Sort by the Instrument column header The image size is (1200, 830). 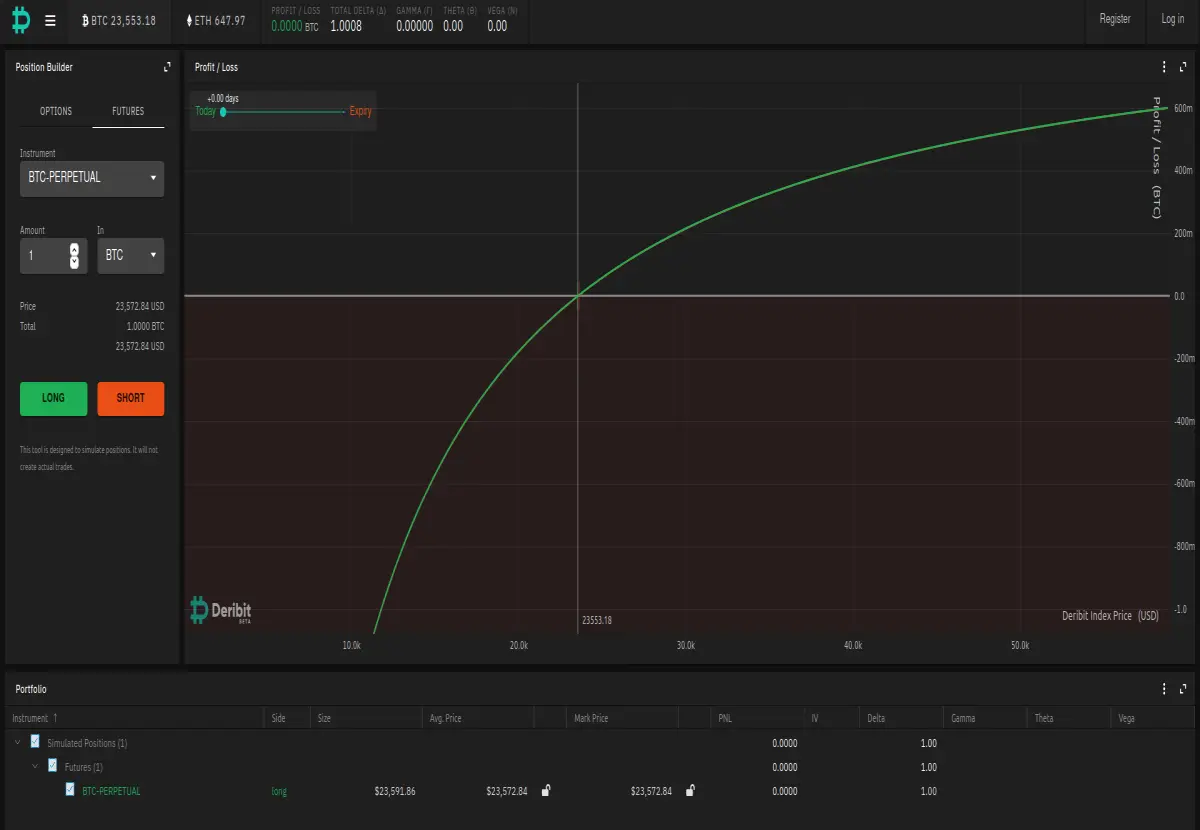(135, 718)
